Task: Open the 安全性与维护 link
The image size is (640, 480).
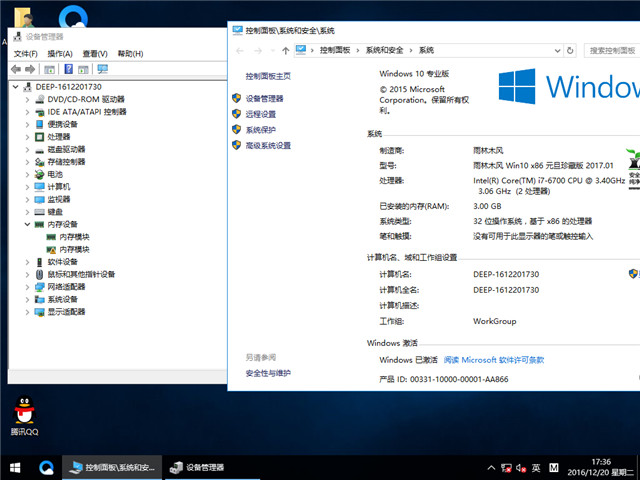Action: tap(268, 373)
